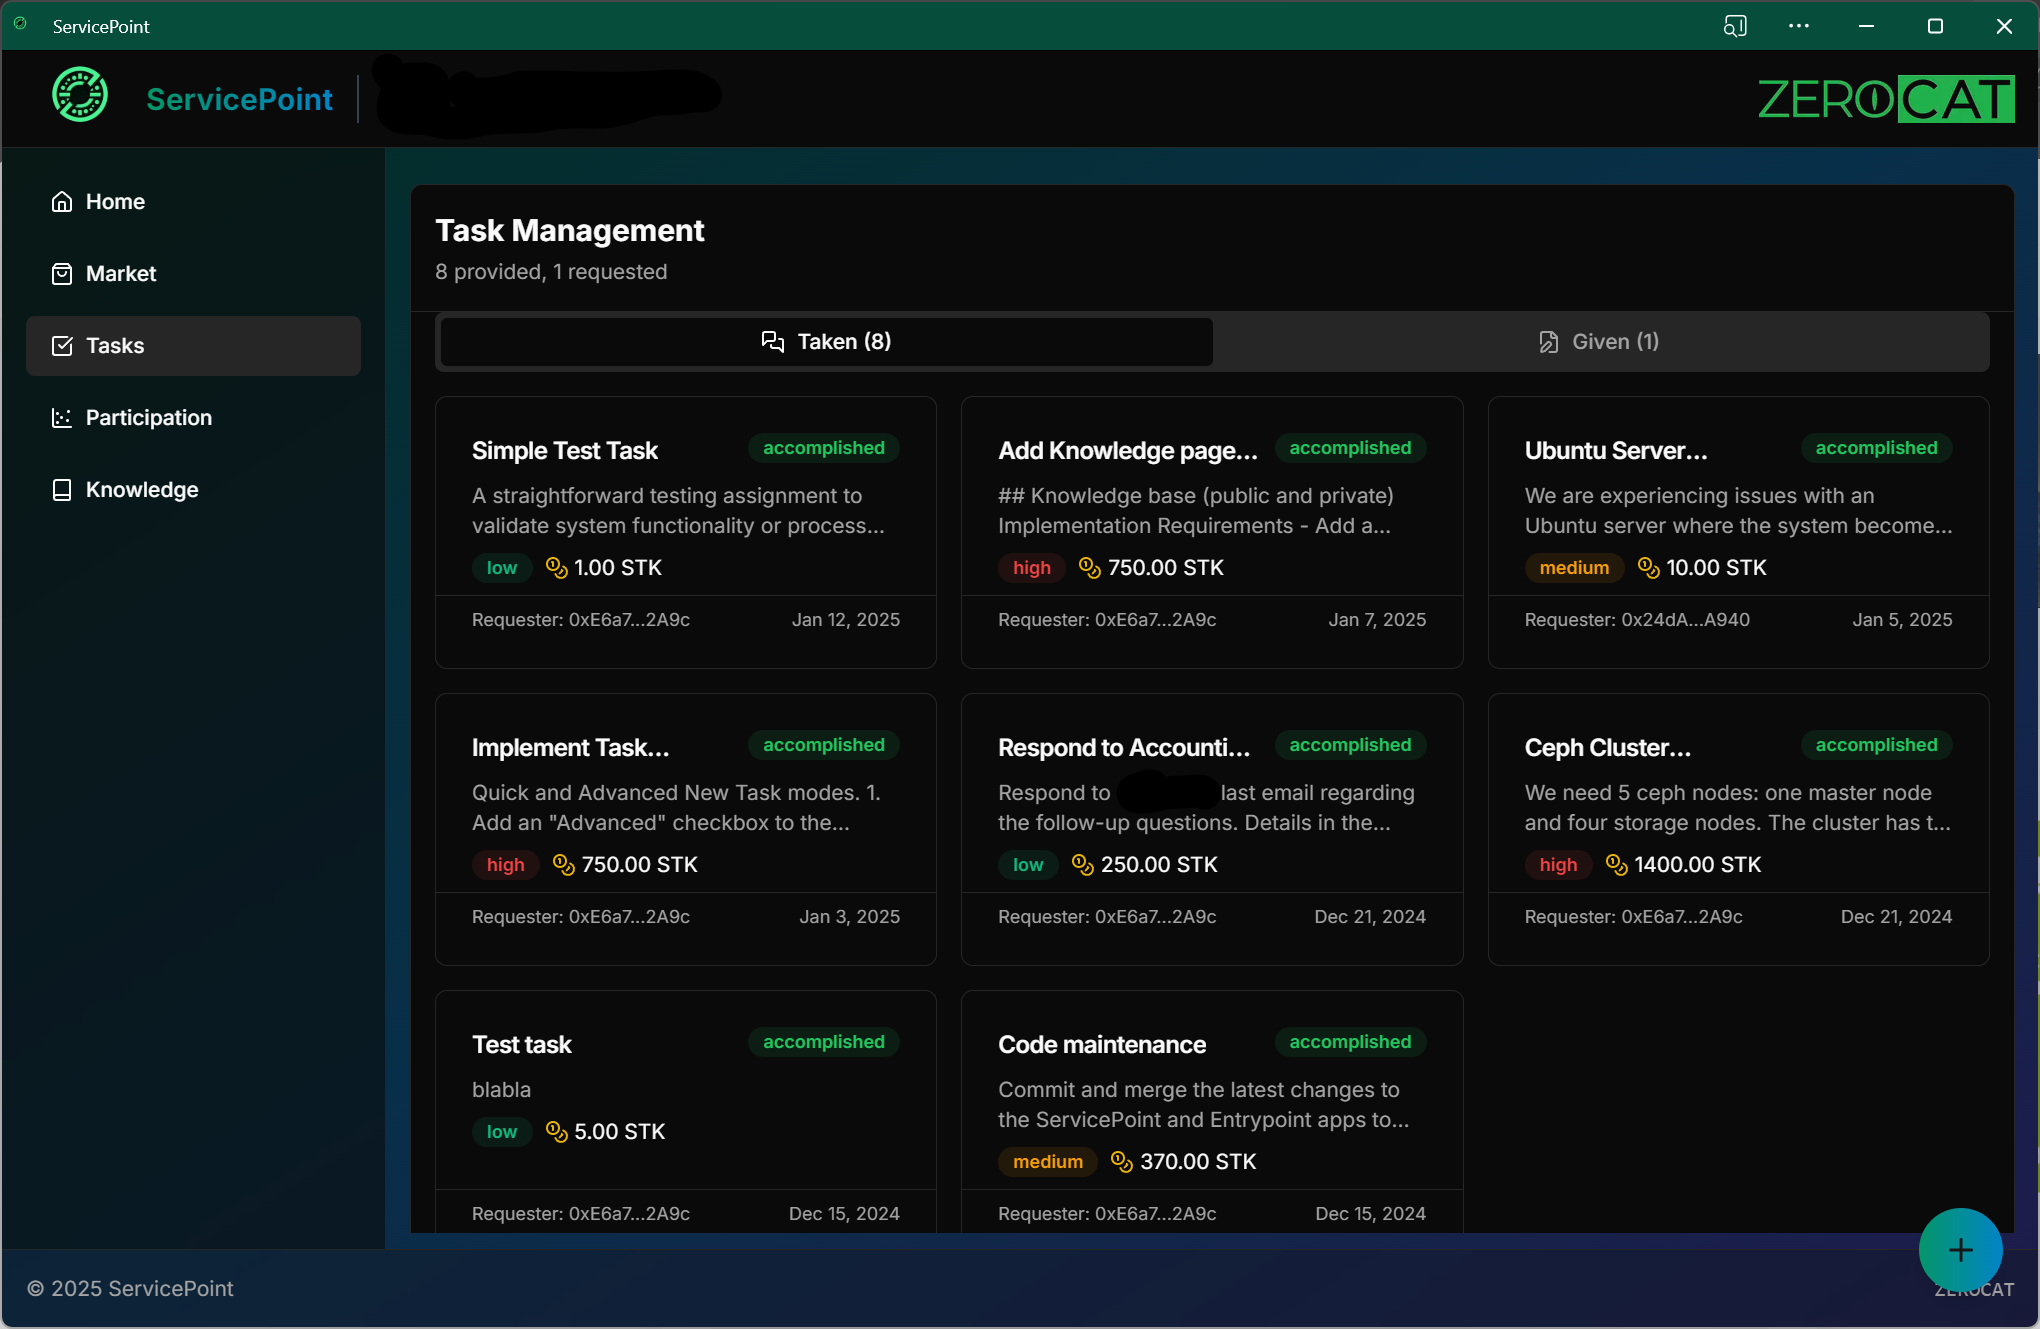Click coin icon next to 370.00 STK
Viewport: 2040px width, 1329px height.
click(1122, 1162)
